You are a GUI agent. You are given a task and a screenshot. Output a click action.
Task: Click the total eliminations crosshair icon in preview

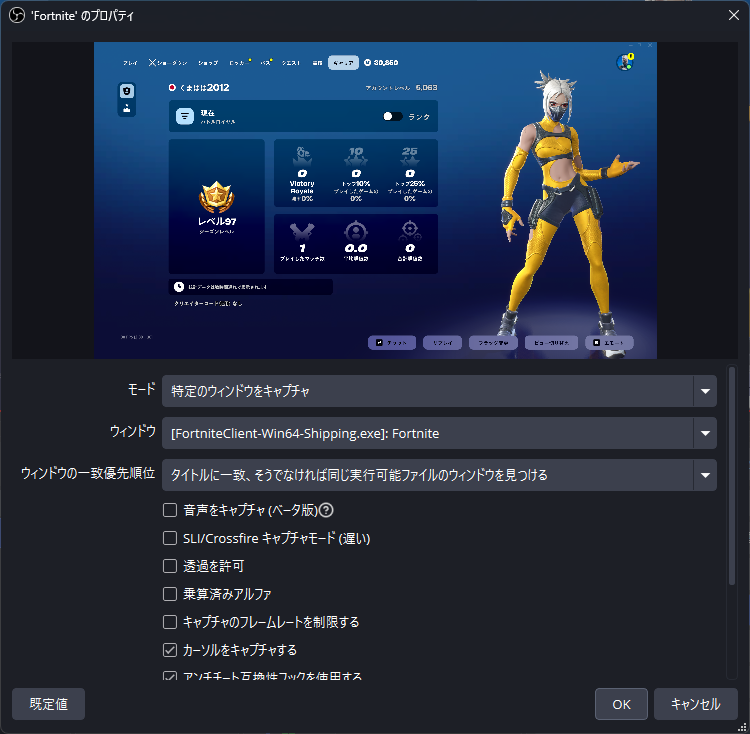pyautogui.click(x=410, y=231)
